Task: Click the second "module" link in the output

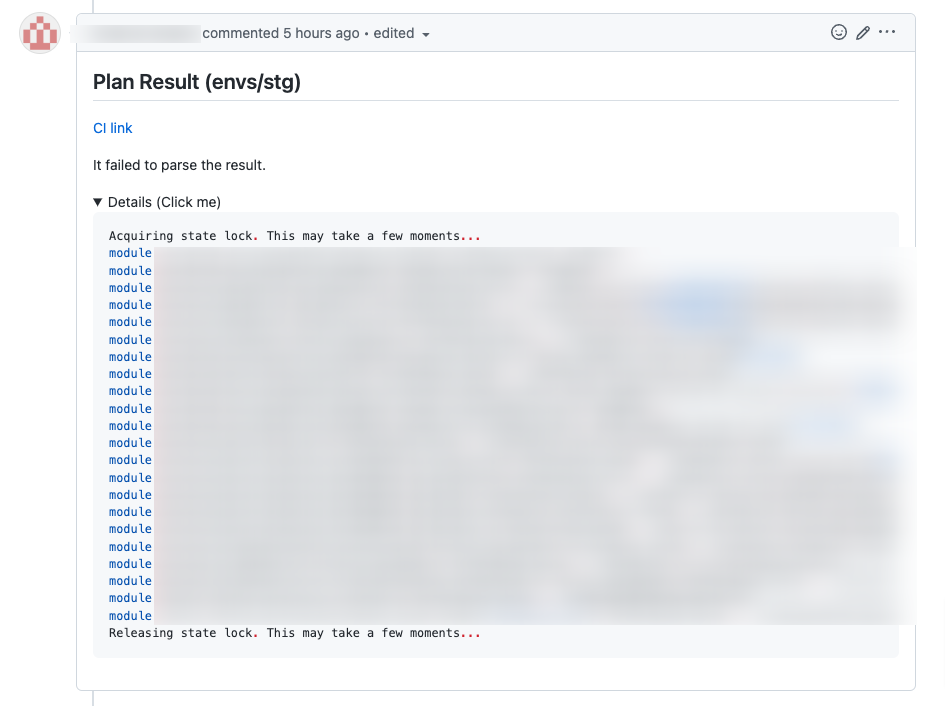Action: click(x=130, y=270)
